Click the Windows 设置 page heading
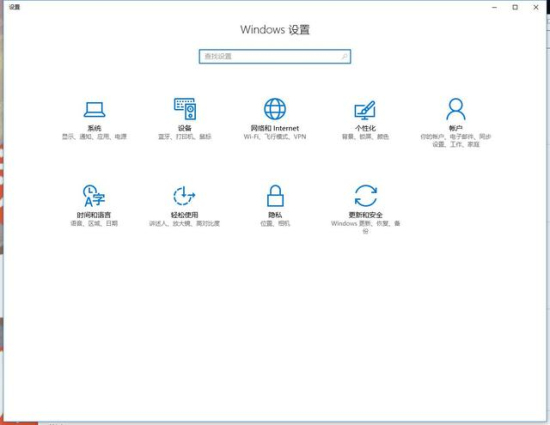Viewport: 550px width, 425px height. click(x=275, y=30)
